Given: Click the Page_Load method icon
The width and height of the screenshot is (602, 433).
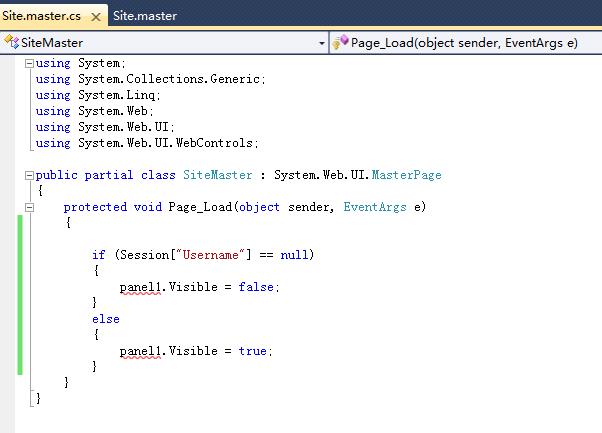Looking at the screenshot, I should tap(340, 42).
